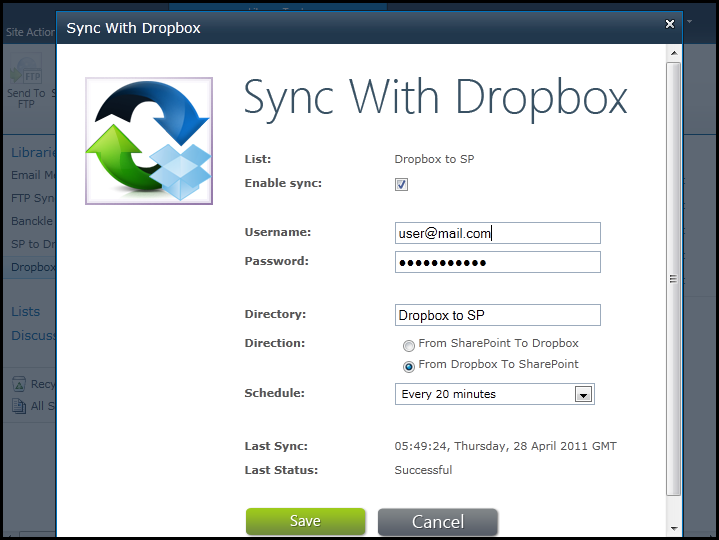This screenshot has width=719, height=540.
Task: Click the 'Successful' last status text
Action: coord(423,470)
